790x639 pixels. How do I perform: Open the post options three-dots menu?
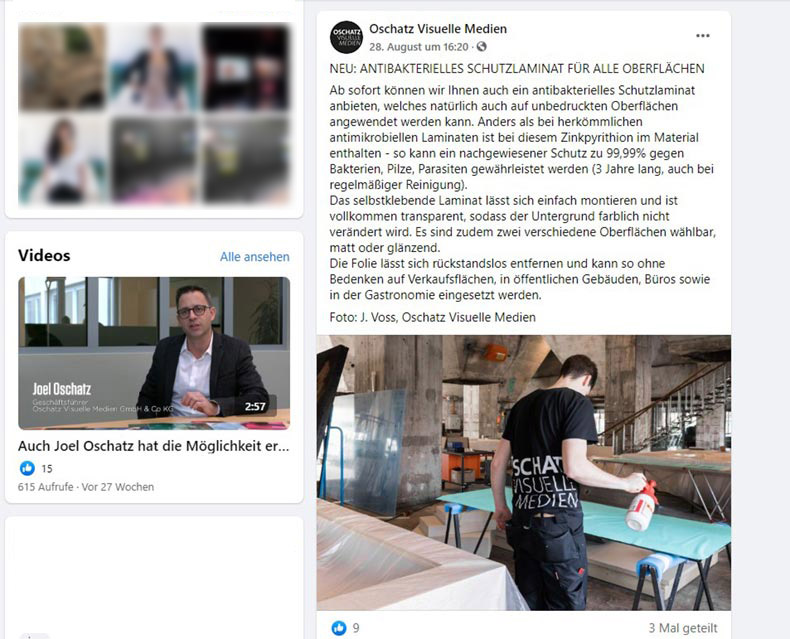point(702,36)
